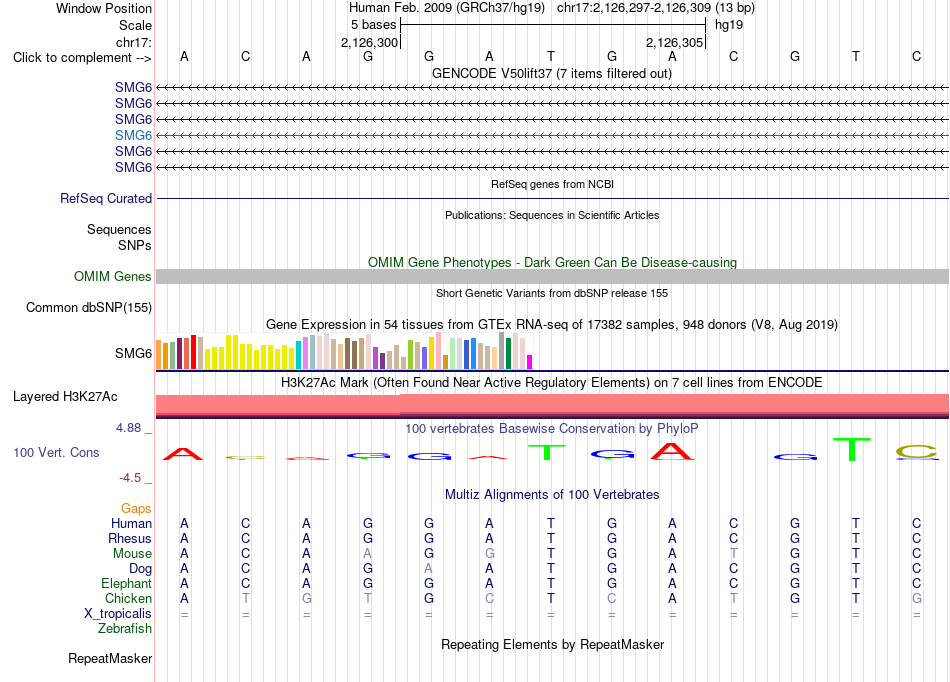
Task: Open the 'RefSeq genes from NCBI' track title
Action: 553,184
